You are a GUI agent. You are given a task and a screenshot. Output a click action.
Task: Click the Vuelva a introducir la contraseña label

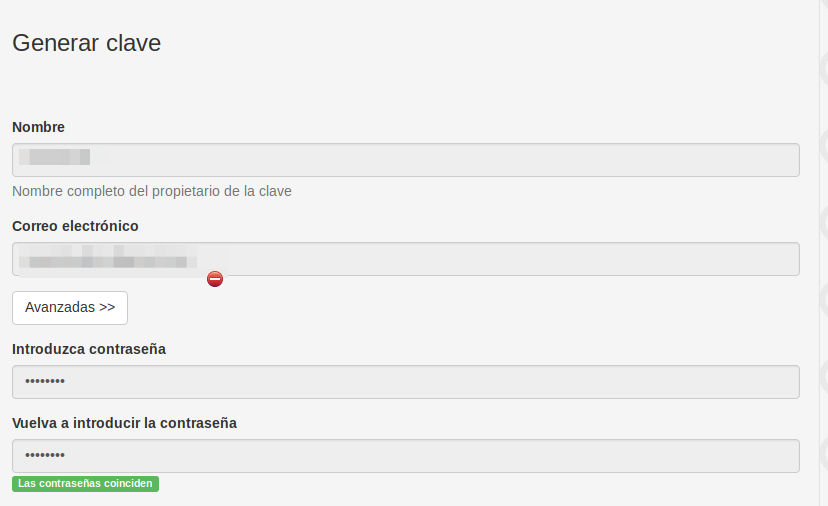124,423
